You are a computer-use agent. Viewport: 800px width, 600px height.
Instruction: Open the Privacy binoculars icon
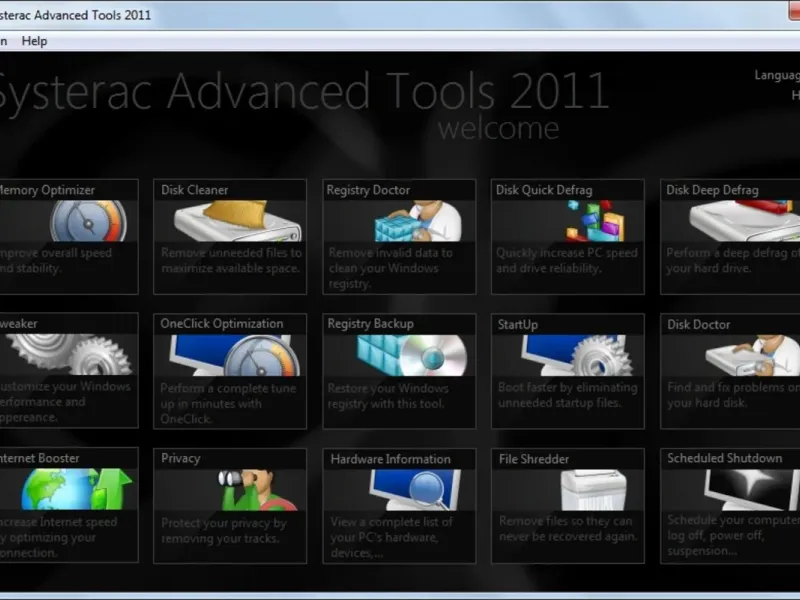[259, 490]
